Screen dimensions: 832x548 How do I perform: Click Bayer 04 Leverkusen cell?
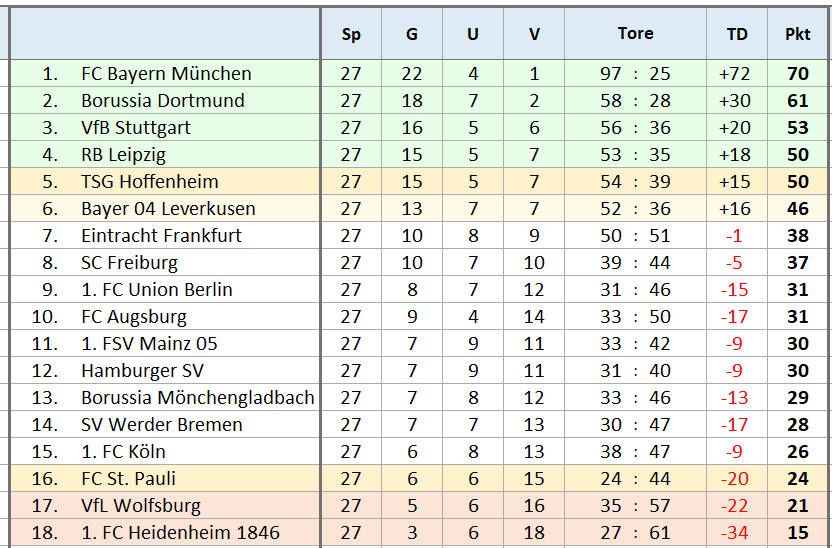pos(168,209)
